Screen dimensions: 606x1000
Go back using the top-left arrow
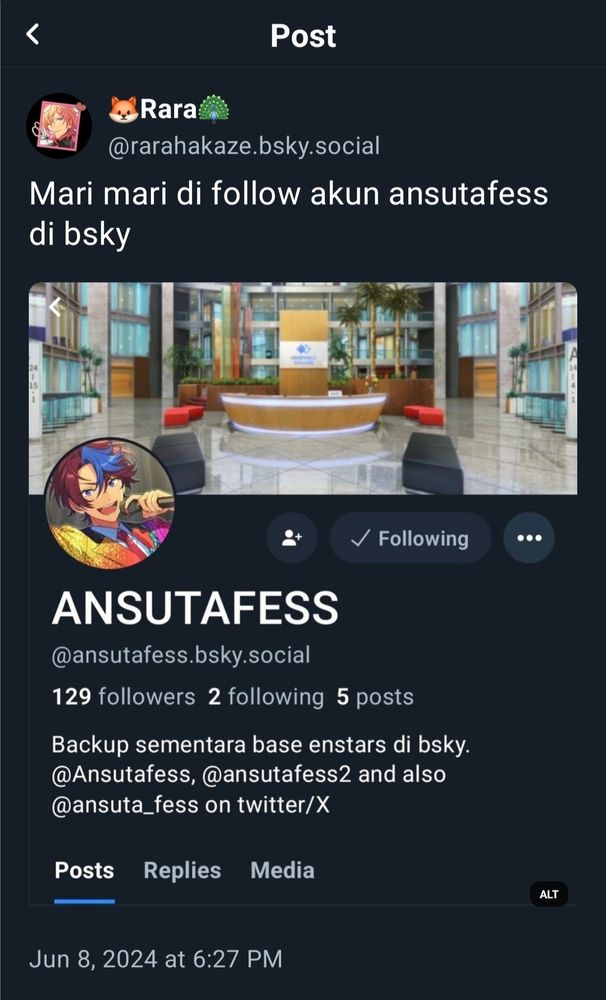[x=33, y=34]
